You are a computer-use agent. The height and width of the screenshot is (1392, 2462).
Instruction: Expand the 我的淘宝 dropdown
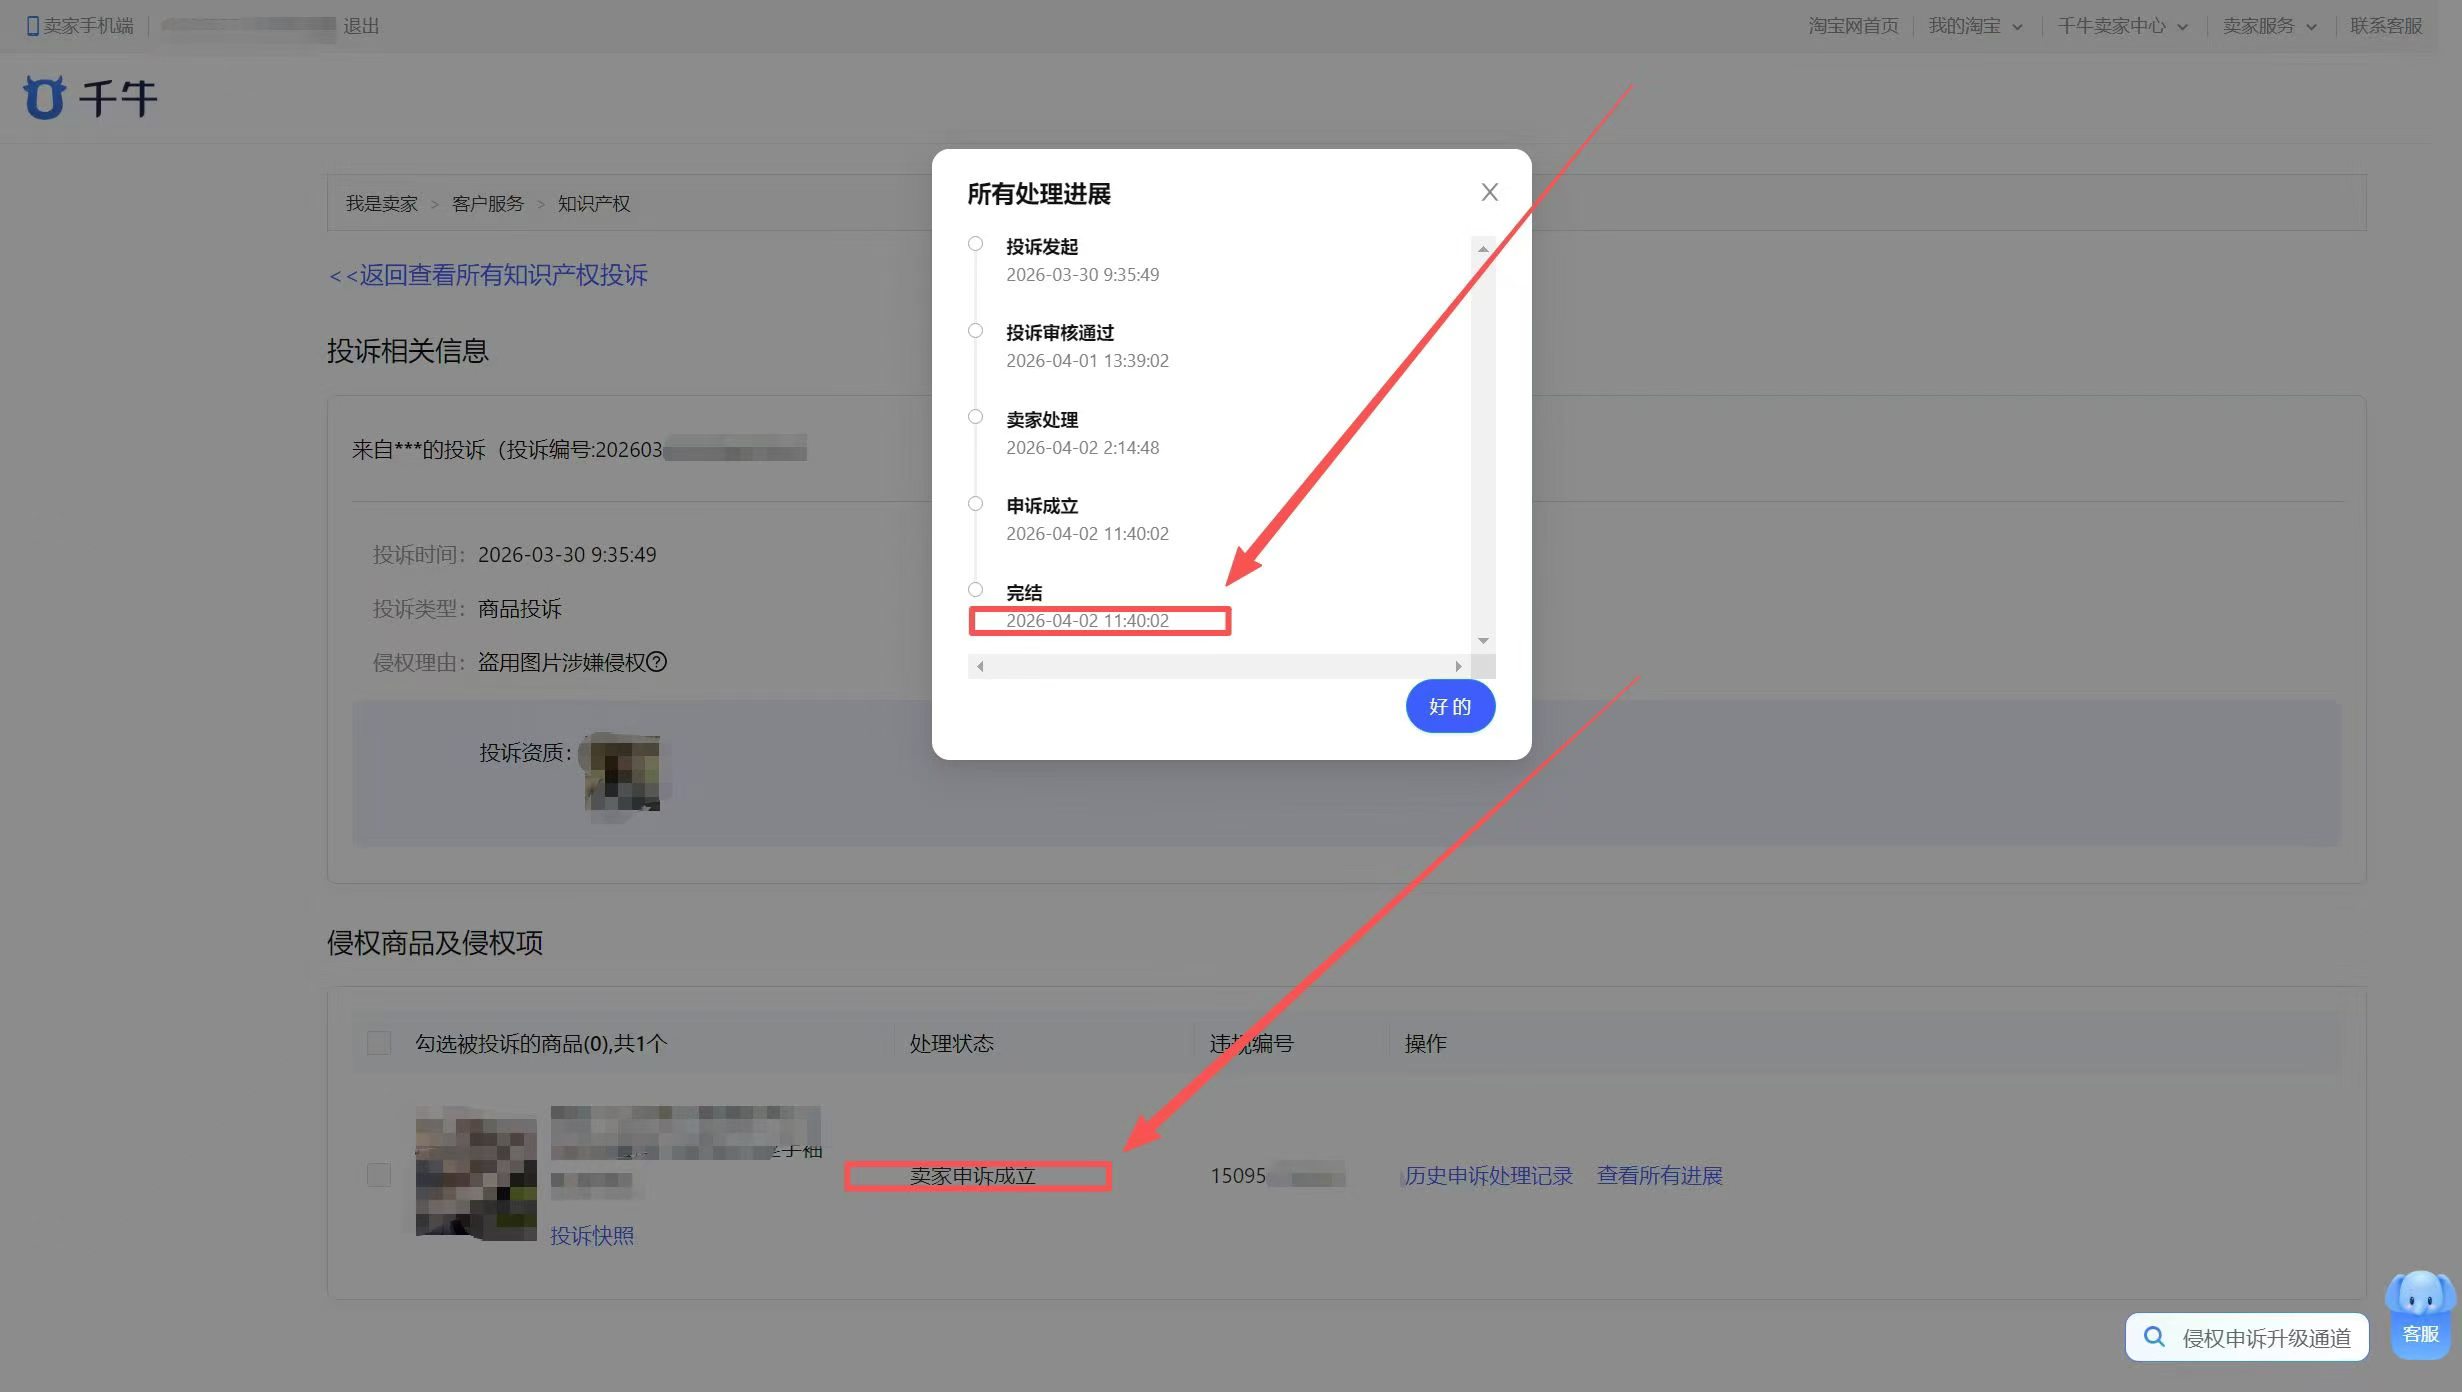pos(1974,26)
